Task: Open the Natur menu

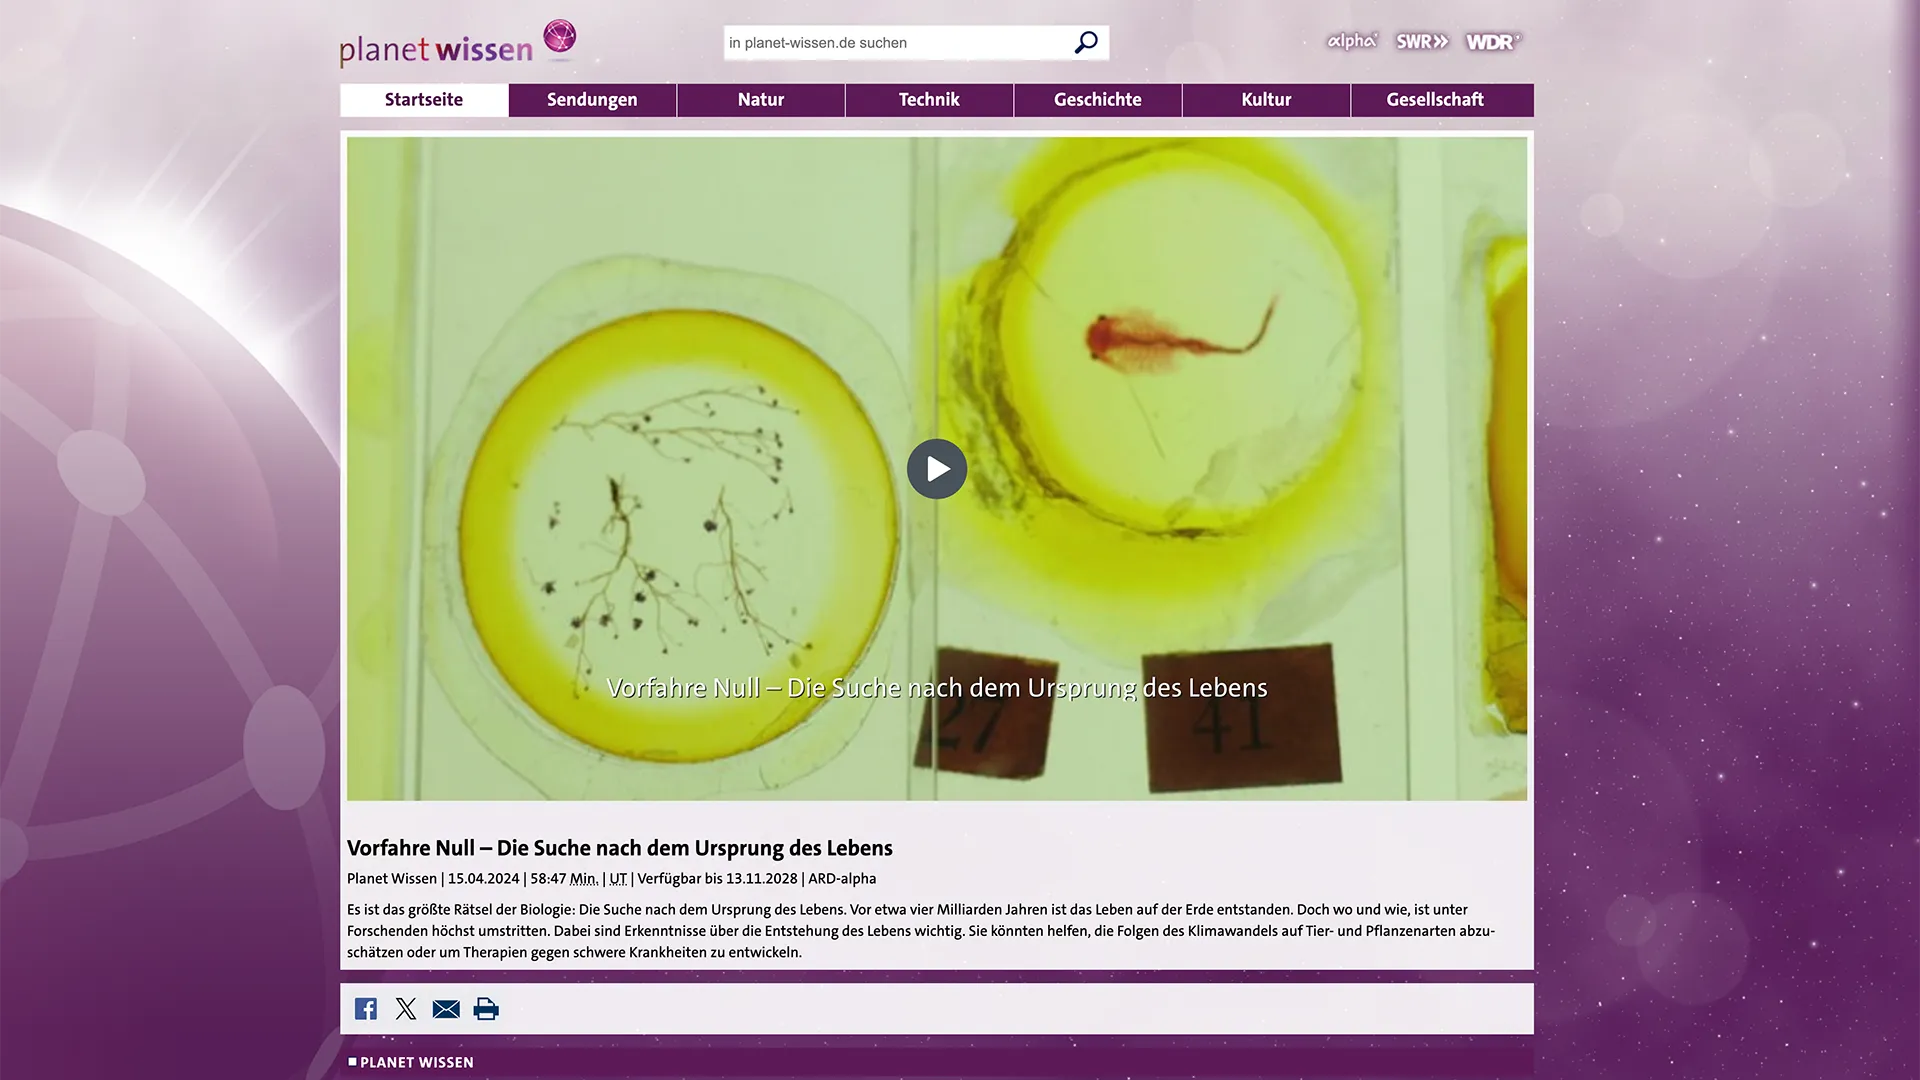Action: [x=761, y=100]
